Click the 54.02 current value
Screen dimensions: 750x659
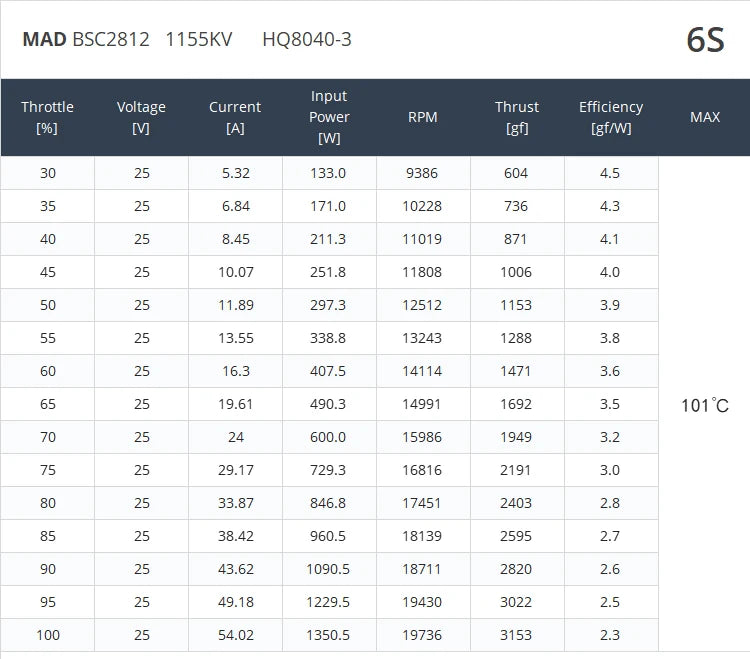click(x=235, y=635)
